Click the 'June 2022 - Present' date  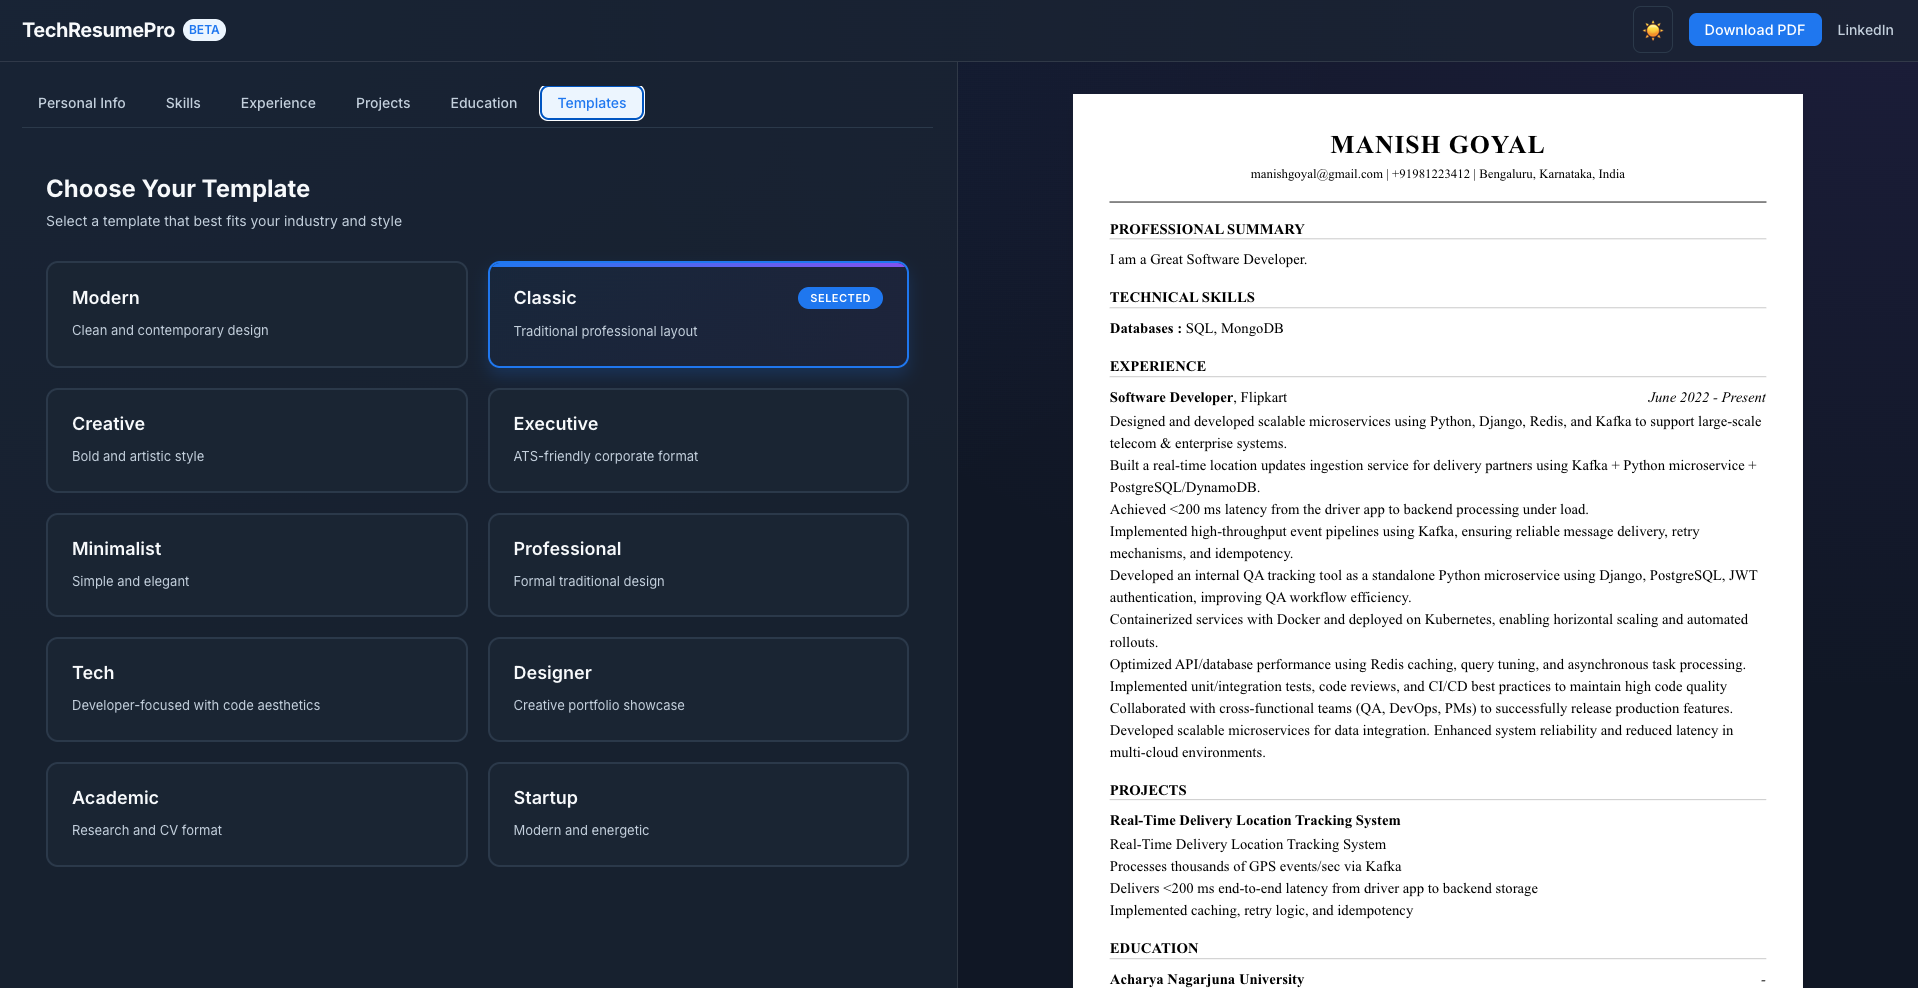click(1706, 397)
